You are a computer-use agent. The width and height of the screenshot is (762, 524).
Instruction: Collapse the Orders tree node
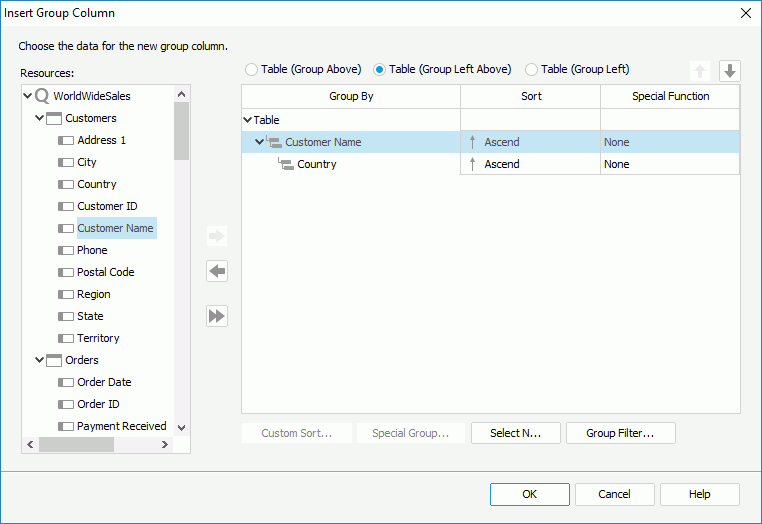pyautogui.click(x=39, y=360)
